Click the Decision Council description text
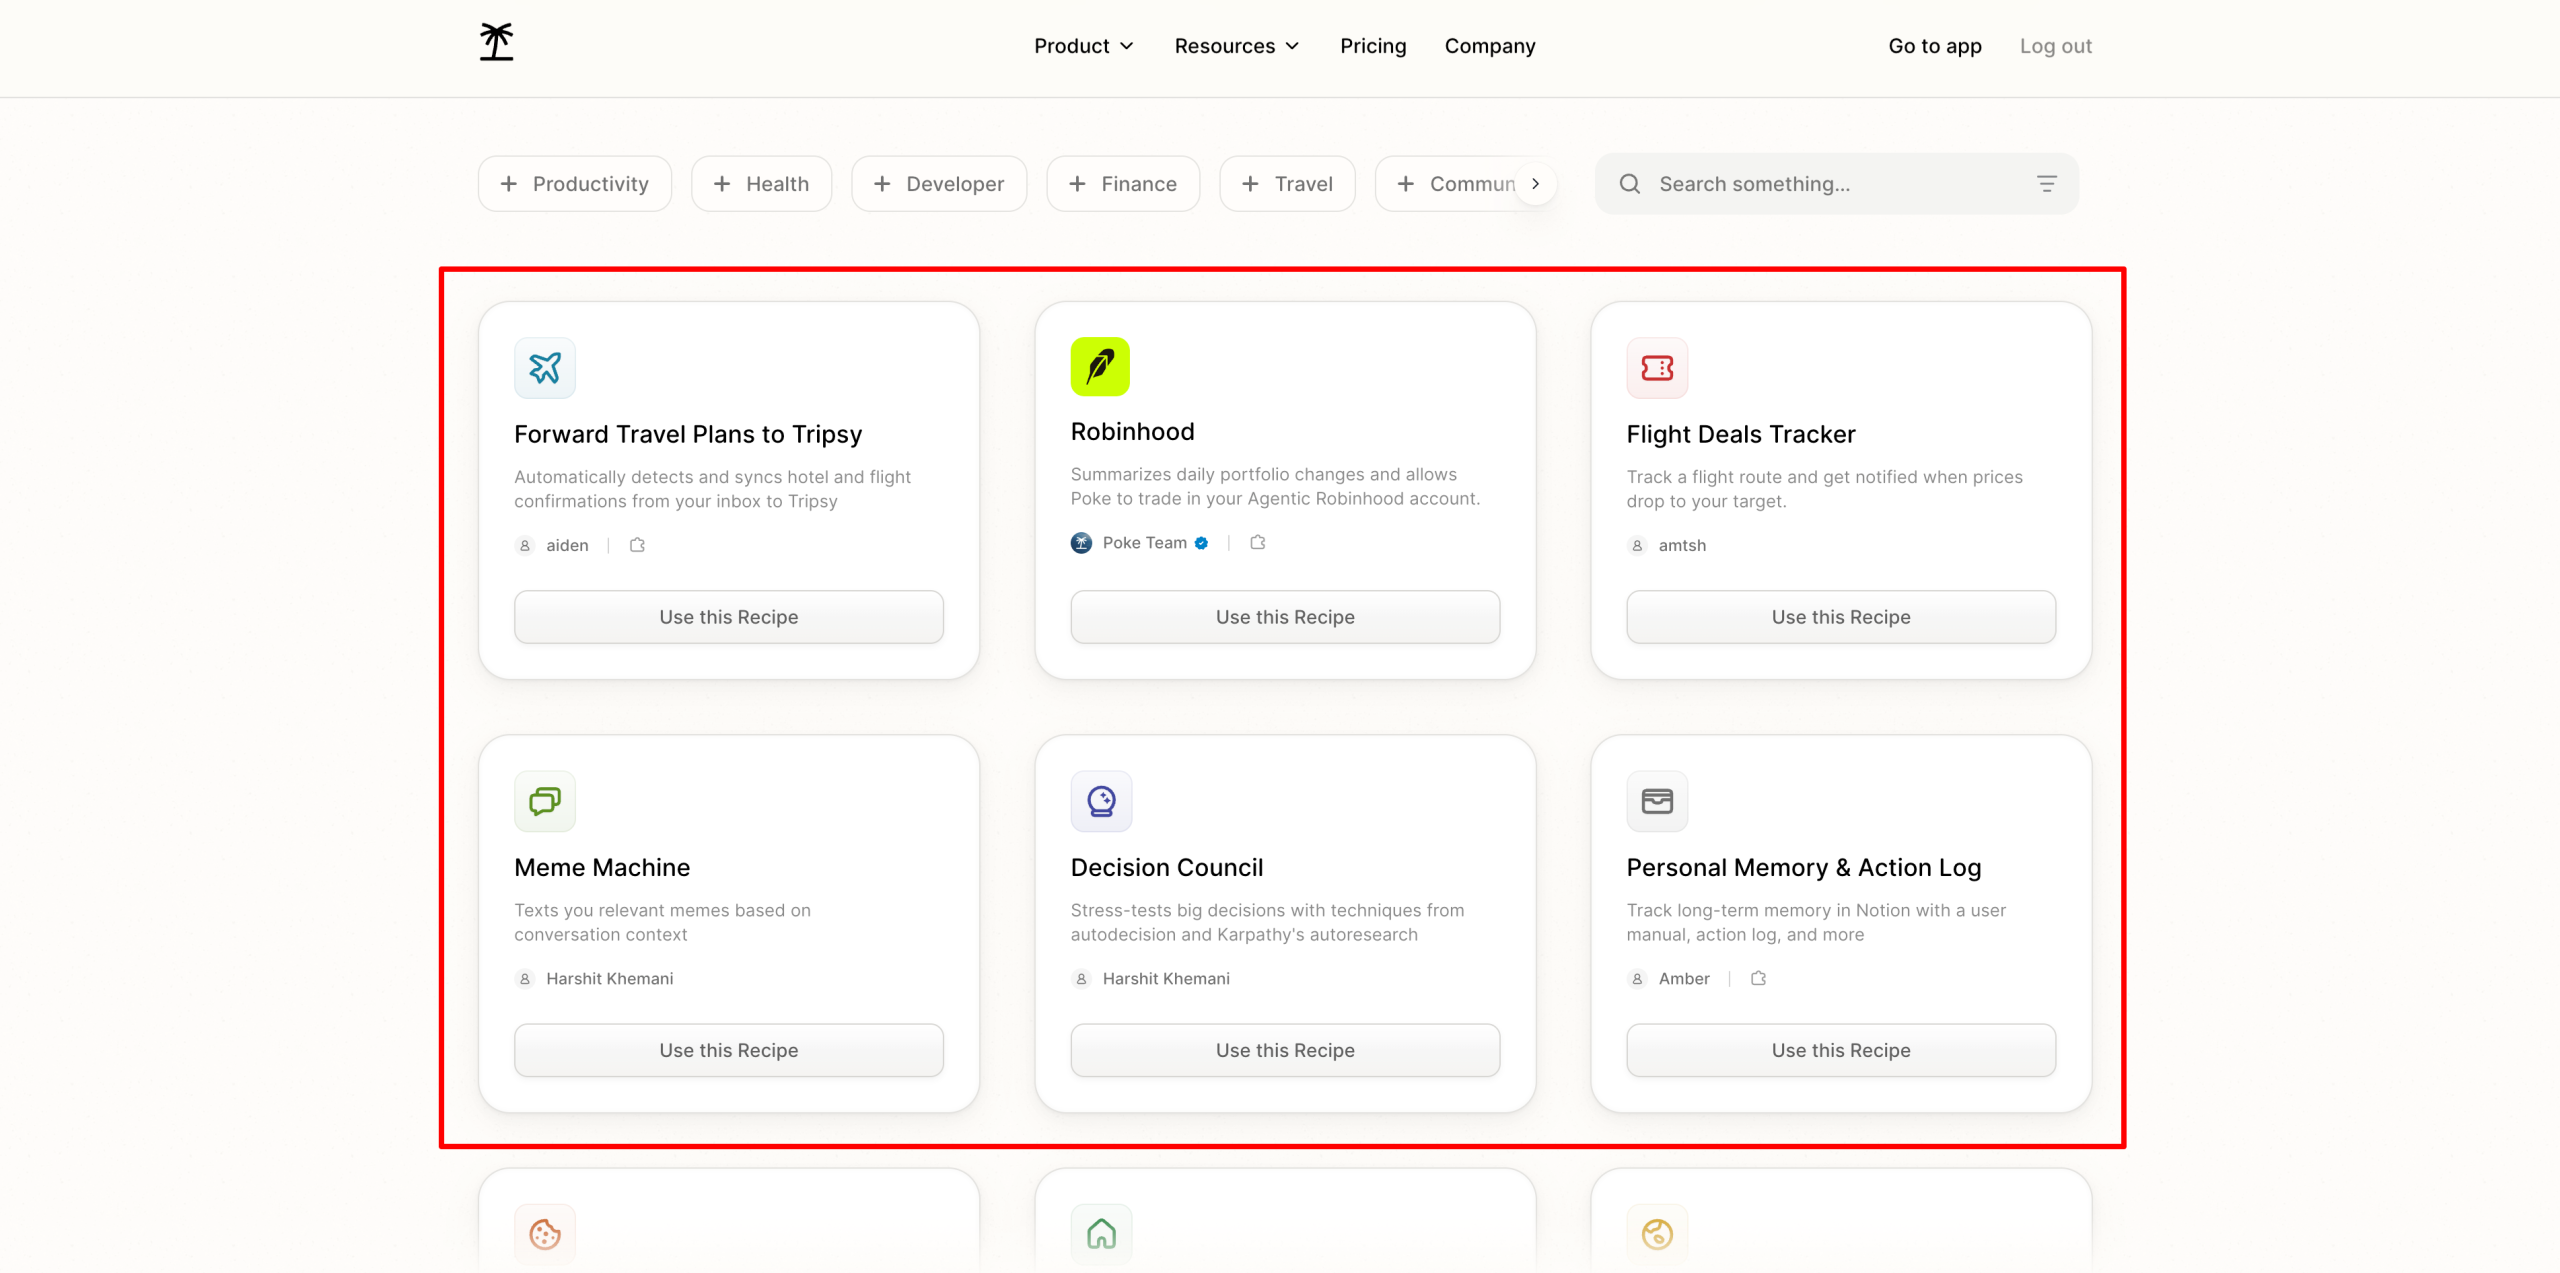 tap(1267, 922)
